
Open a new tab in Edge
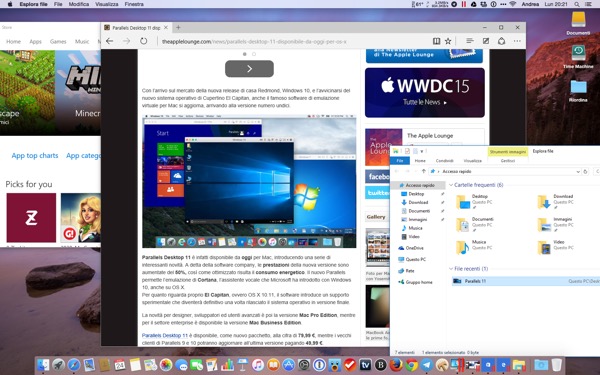point(178,28)
